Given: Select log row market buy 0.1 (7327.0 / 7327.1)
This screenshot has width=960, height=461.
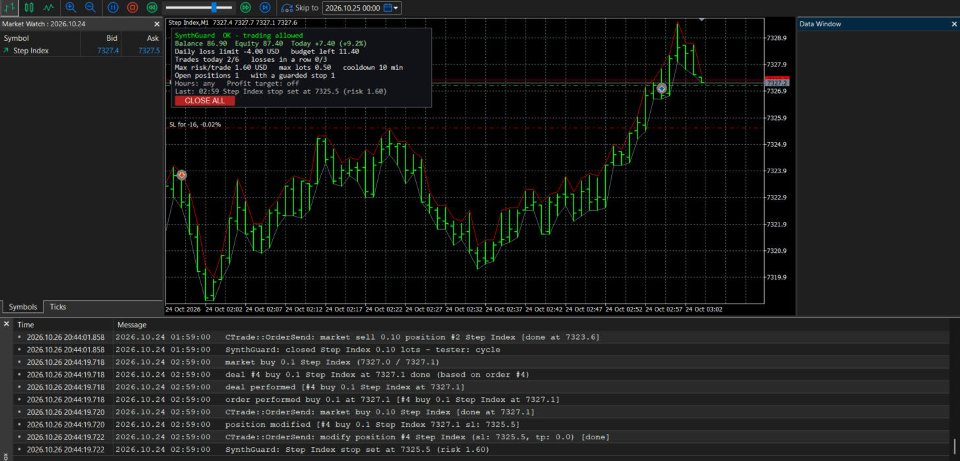Looking at the screenshot, I should [482, 362].
